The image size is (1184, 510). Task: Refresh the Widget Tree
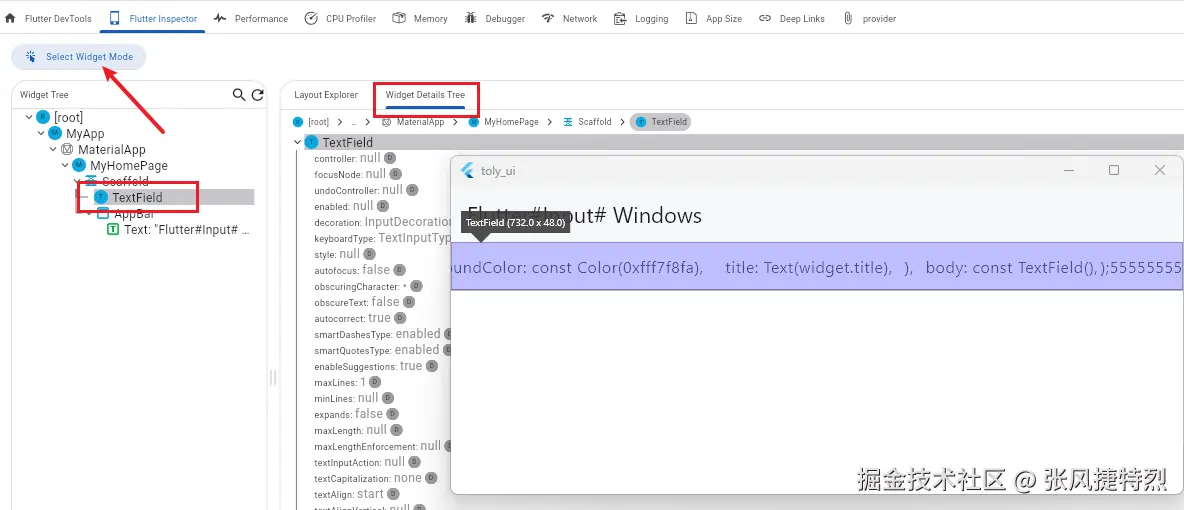click(257, 94)
